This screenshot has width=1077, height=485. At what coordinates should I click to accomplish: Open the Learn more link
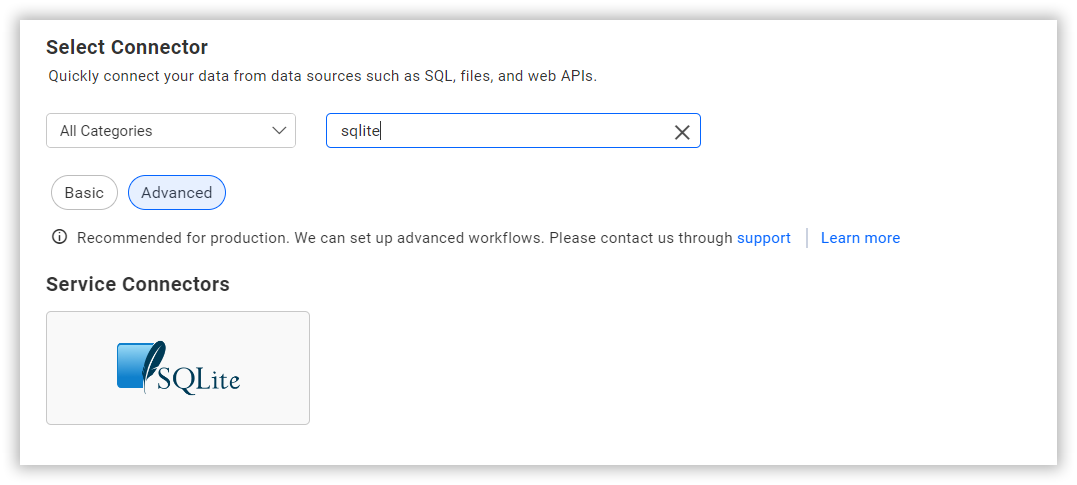tap(860, 238)
